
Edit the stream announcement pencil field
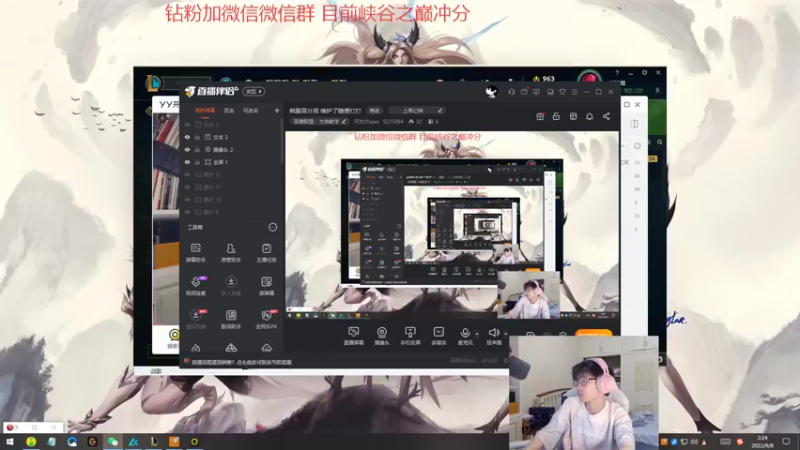416,110
